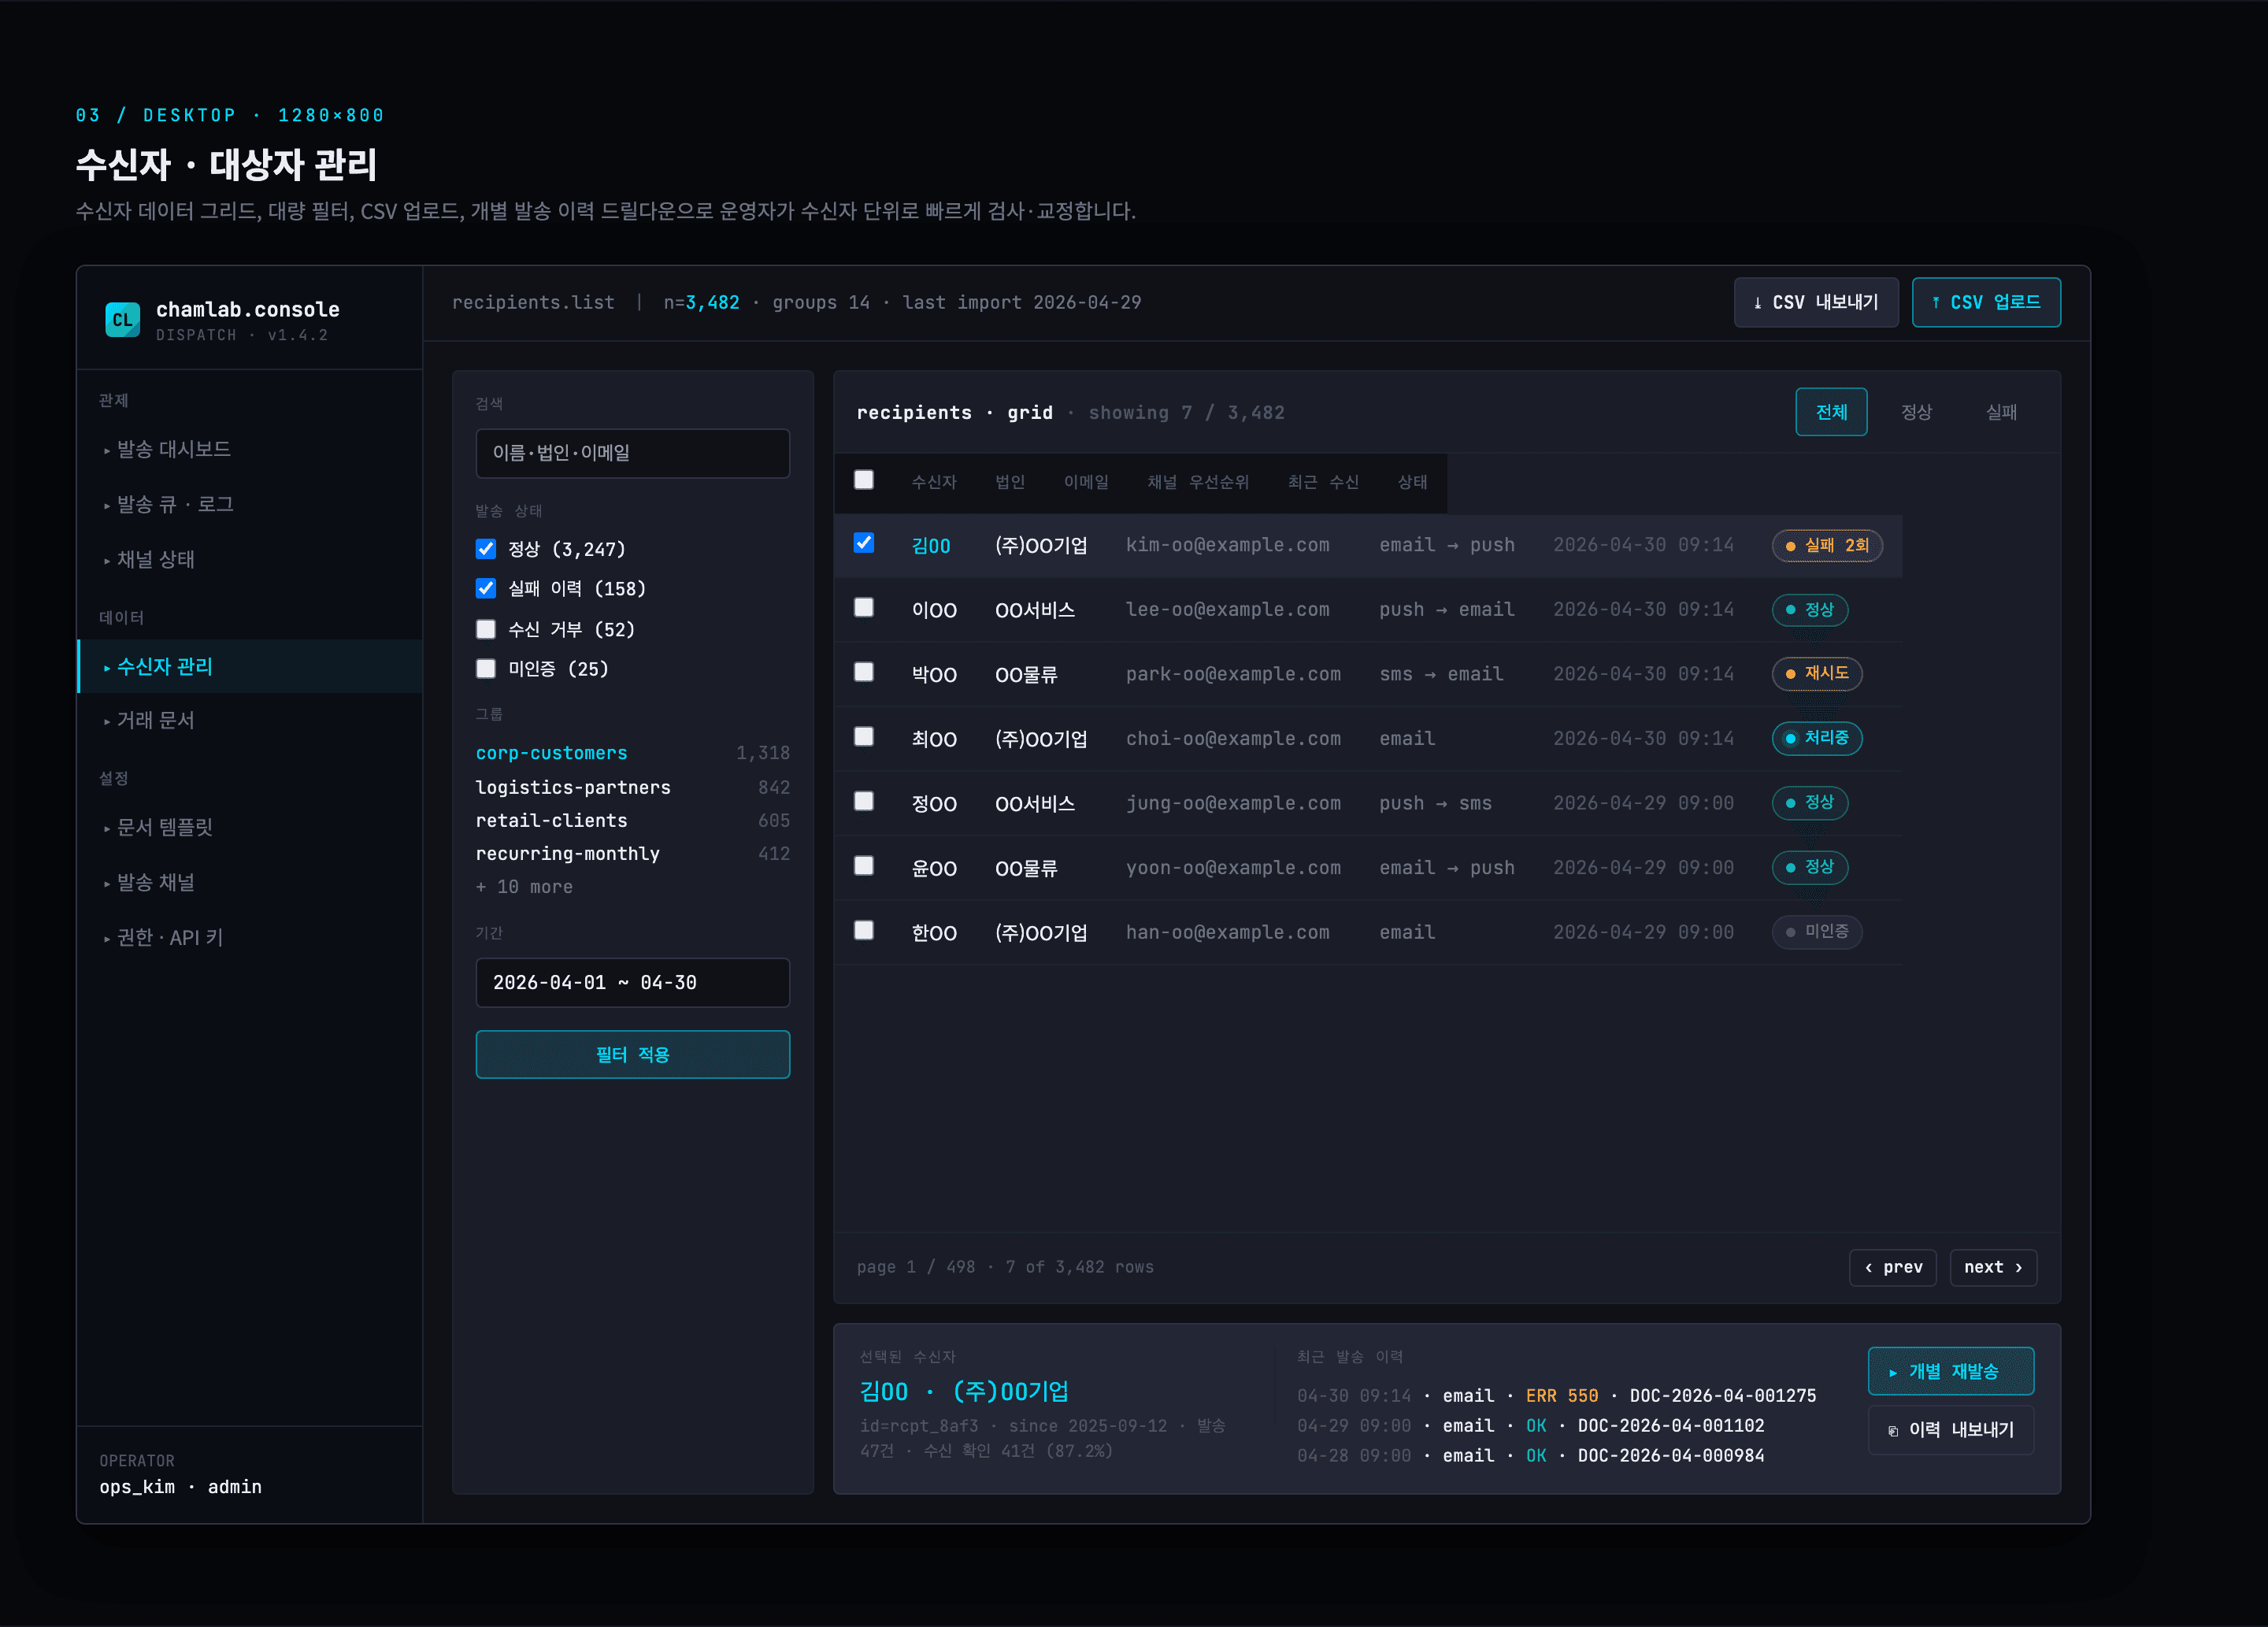Click operator ops_kim · admin
Screen dimensions: 2268x1627
[180, 1487]
